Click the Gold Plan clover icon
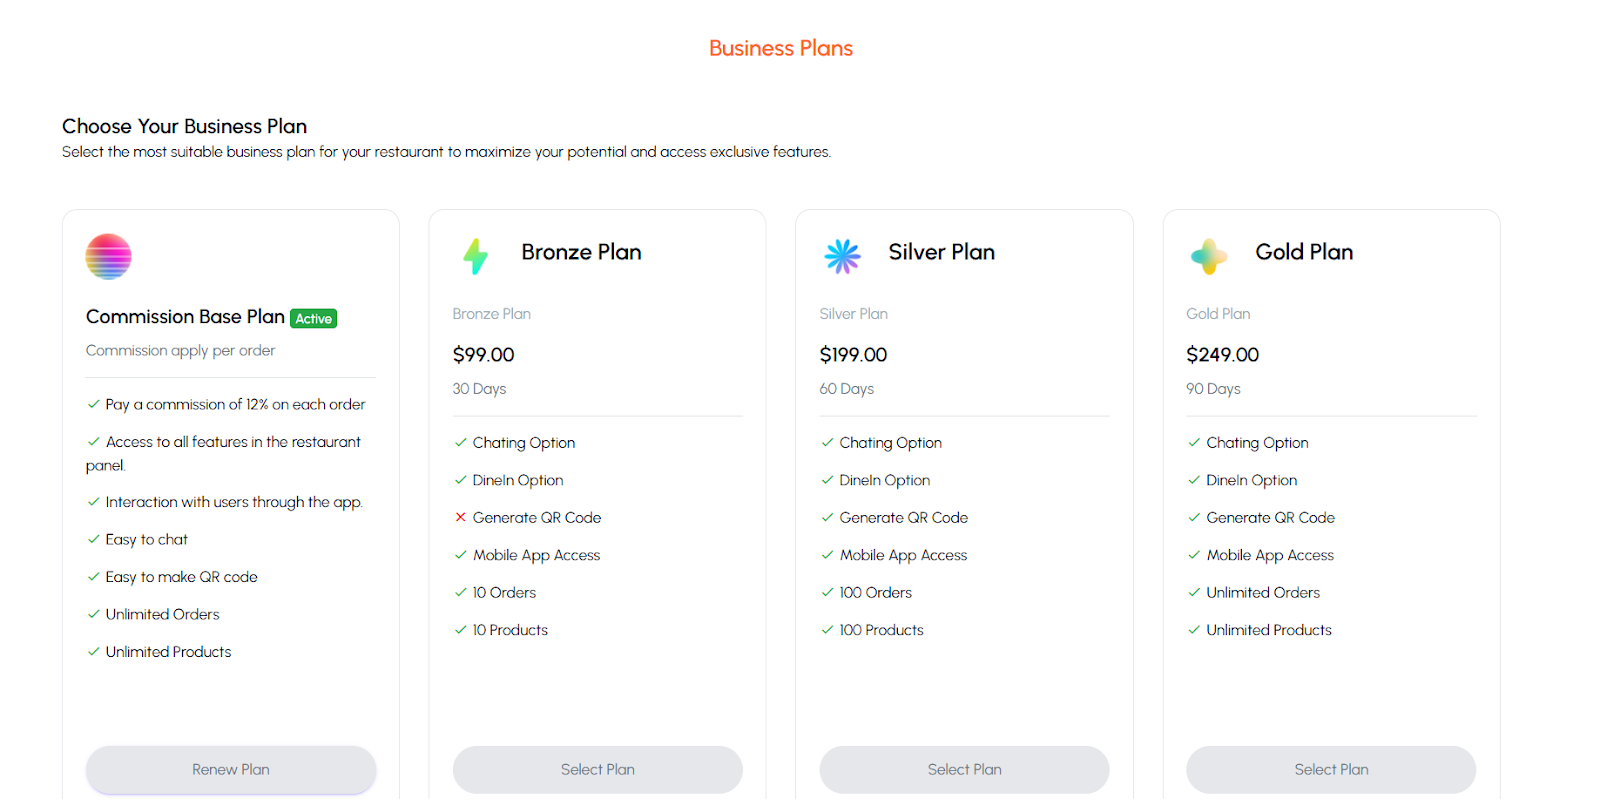Screen dimensions: 1600x800 click(1209, 256)
